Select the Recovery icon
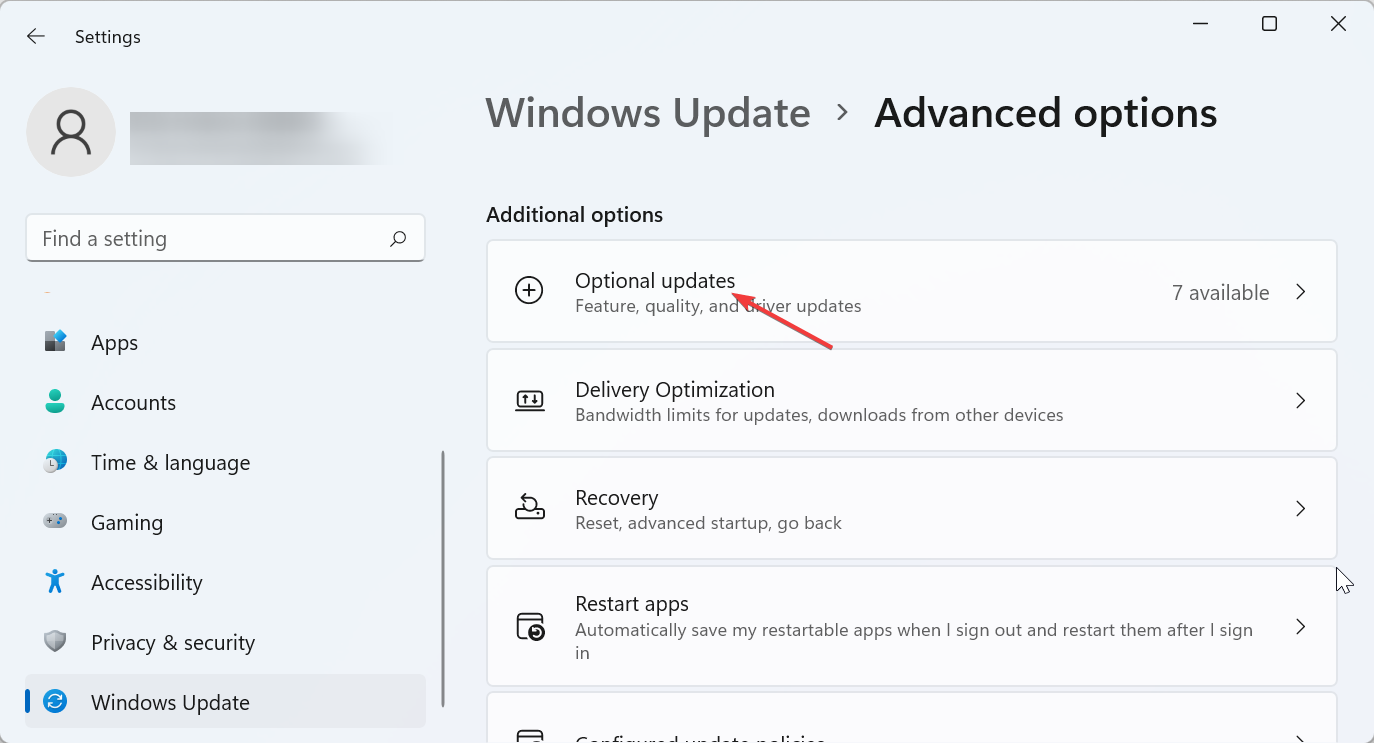The image size is (1374, 743). point(529,508)
